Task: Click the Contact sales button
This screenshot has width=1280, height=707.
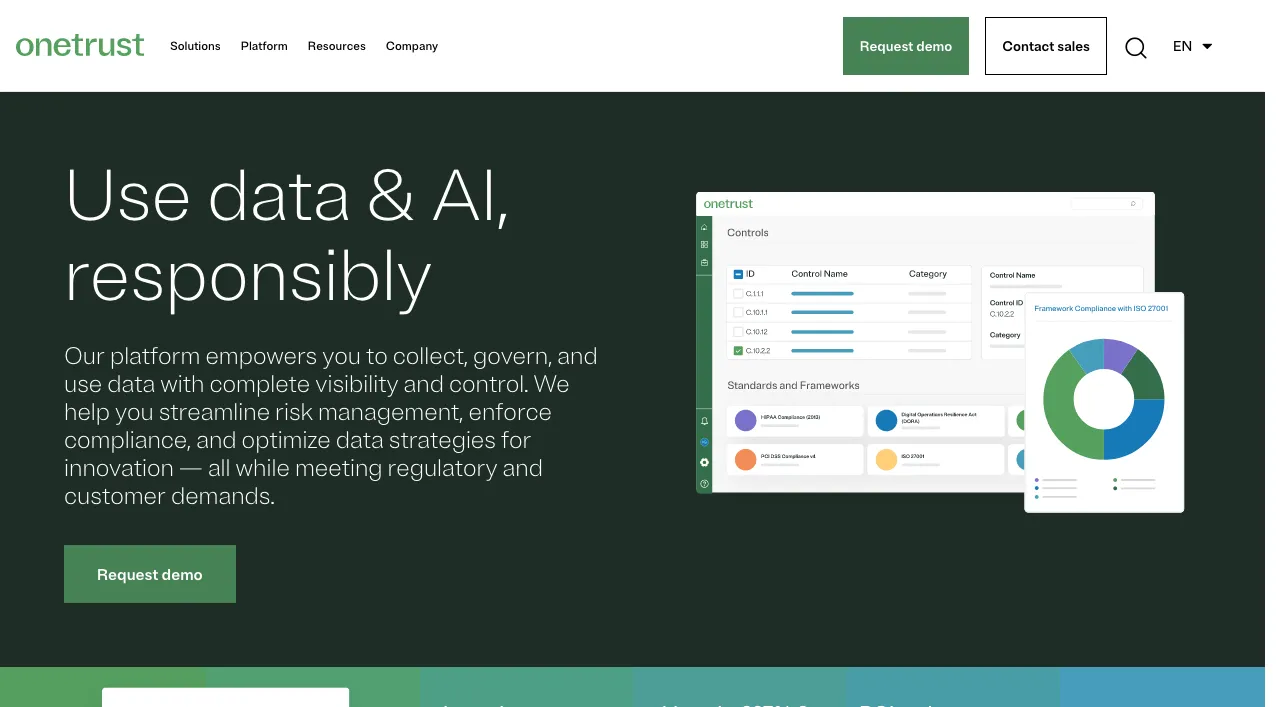Action: point(1046,46)
